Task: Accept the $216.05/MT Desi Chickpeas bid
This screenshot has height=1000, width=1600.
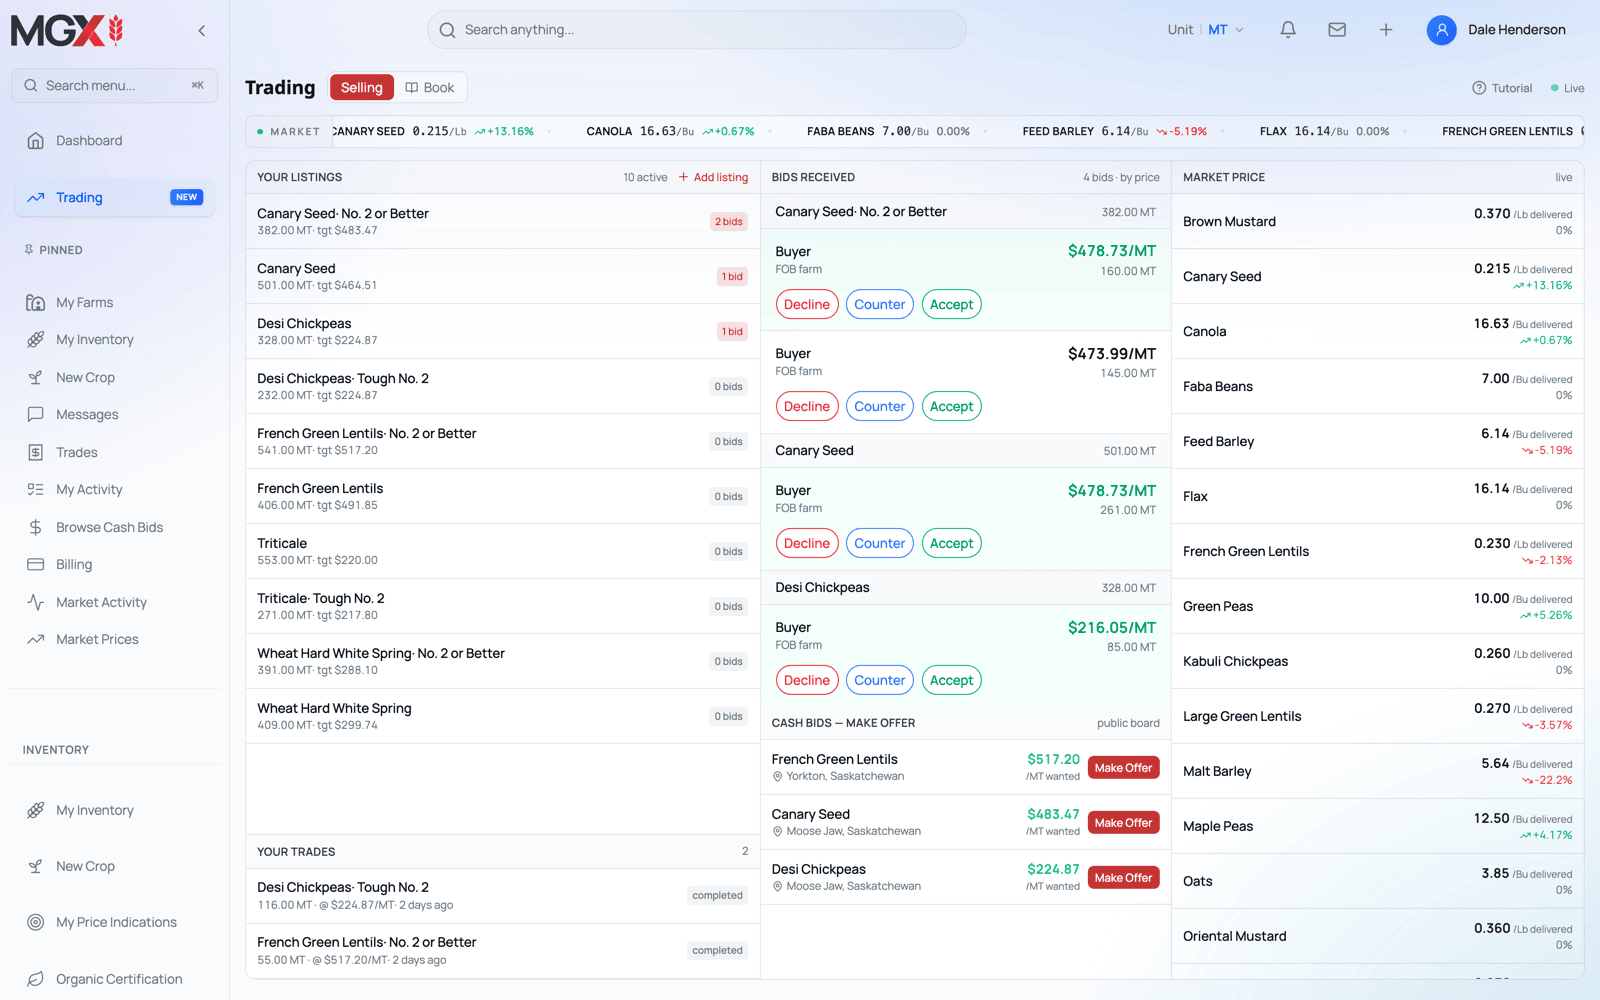Action: [x=951, y=681]
